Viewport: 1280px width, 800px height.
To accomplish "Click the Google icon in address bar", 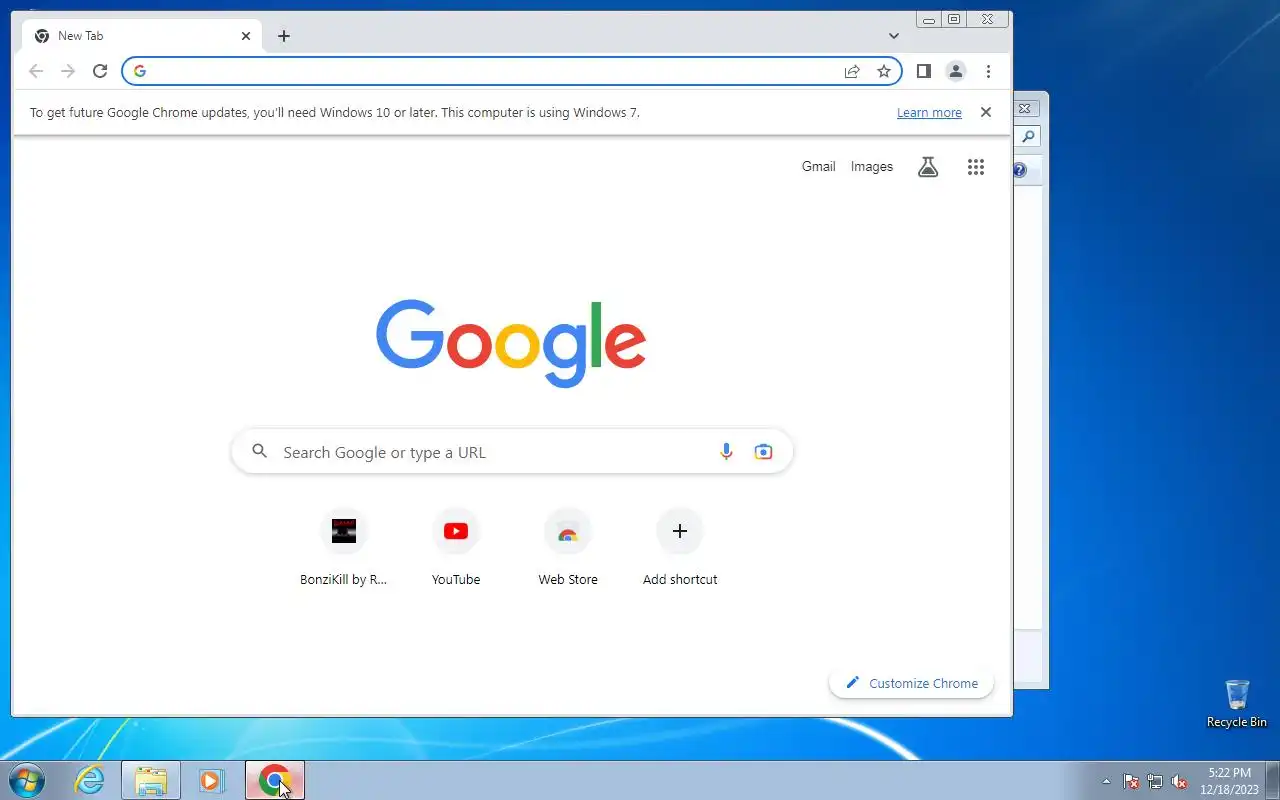I will (x=140, y=71).
